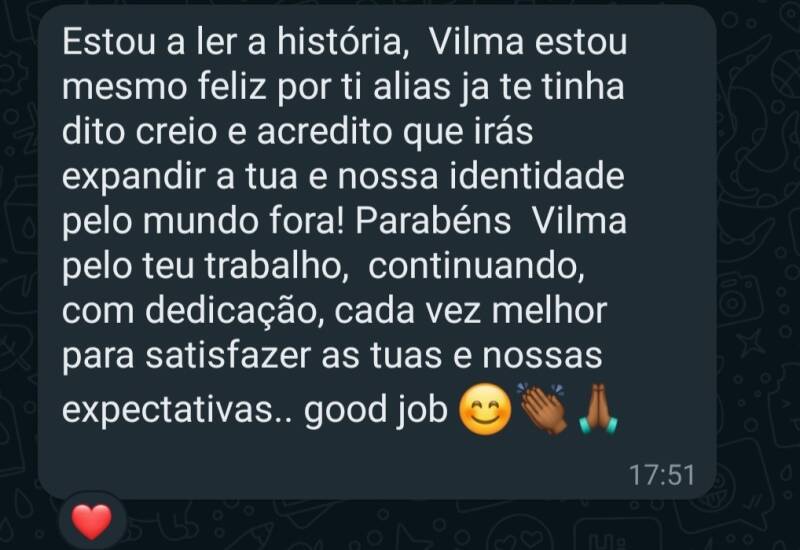Click "Vilma" right after "Parabéns"
This screenshot has width=800, height=550.
[579, 221]
